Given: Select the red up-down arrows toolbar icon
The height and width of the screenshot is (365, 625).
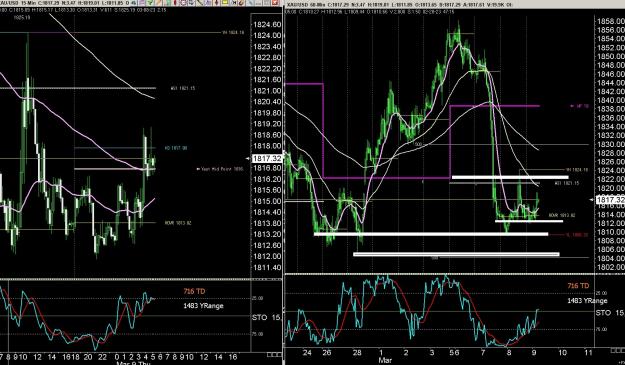Looking at the screenshot, I should [x=217, y=2].
